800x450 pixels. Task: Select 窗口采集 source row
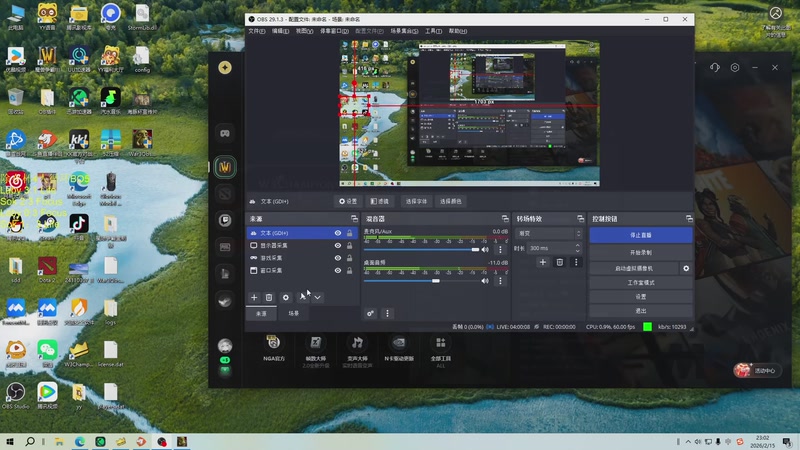[301, 270]
